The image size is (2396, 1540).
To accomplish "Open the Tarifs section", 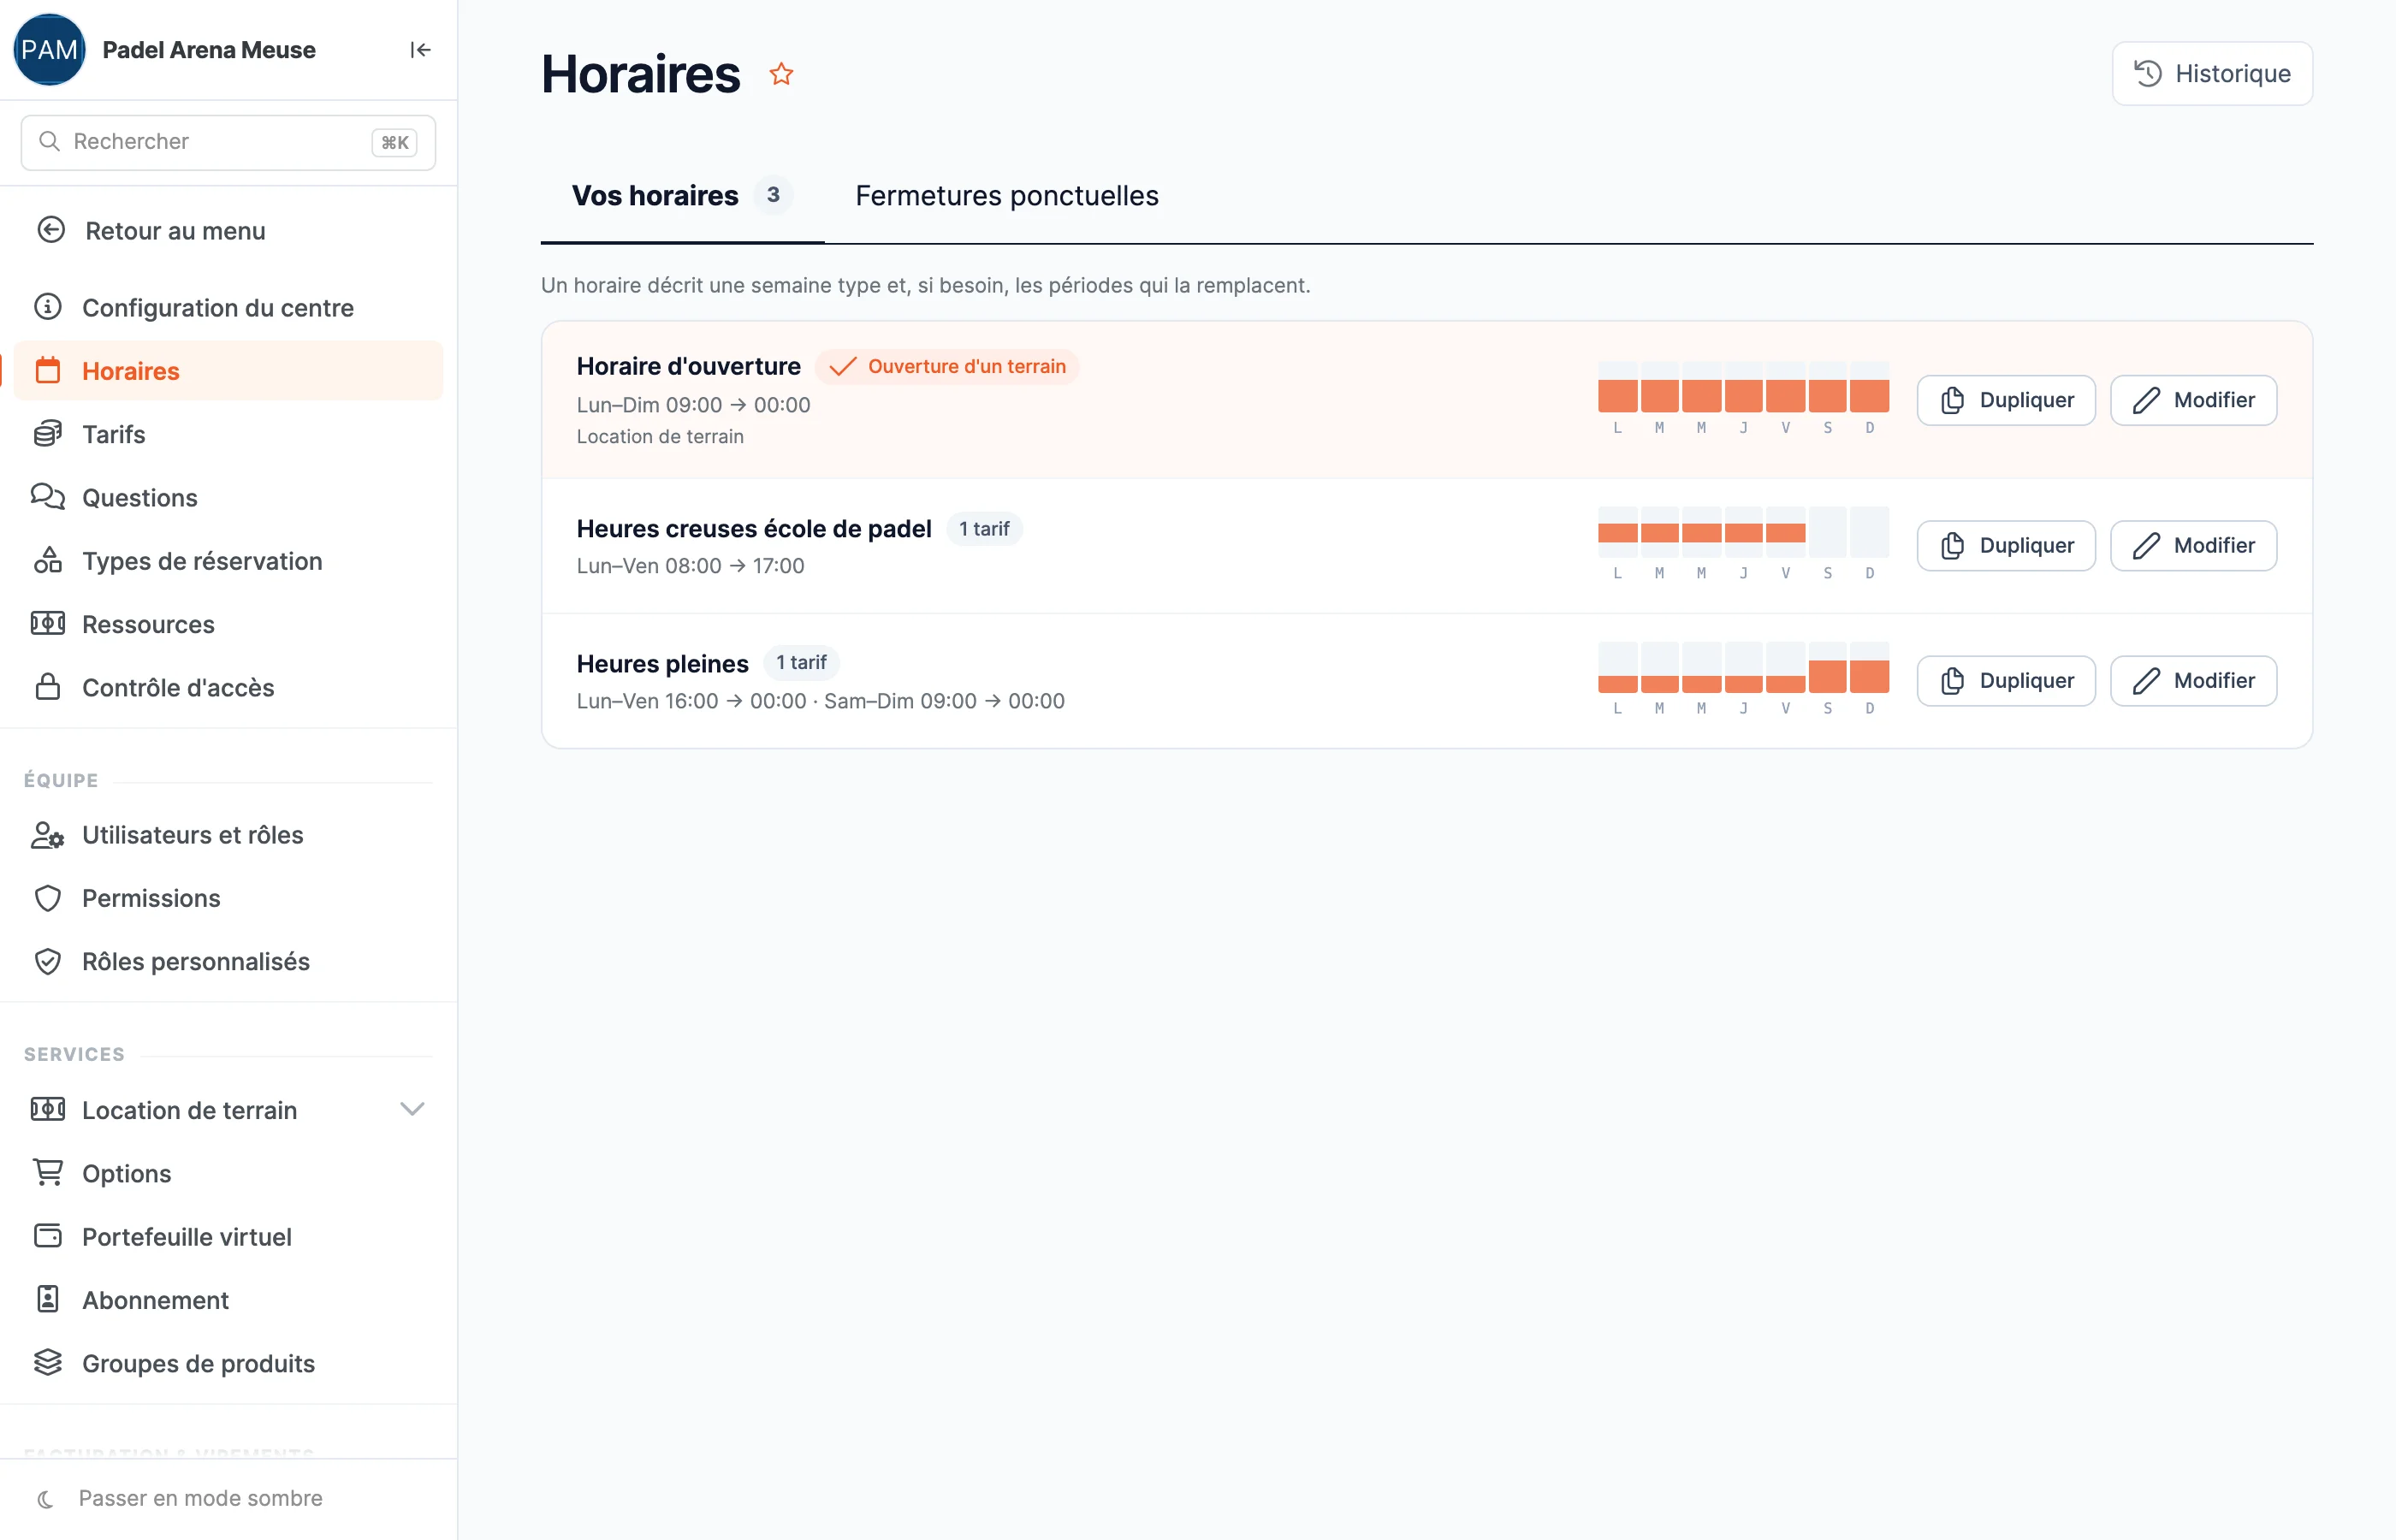I will pos(228,434).
